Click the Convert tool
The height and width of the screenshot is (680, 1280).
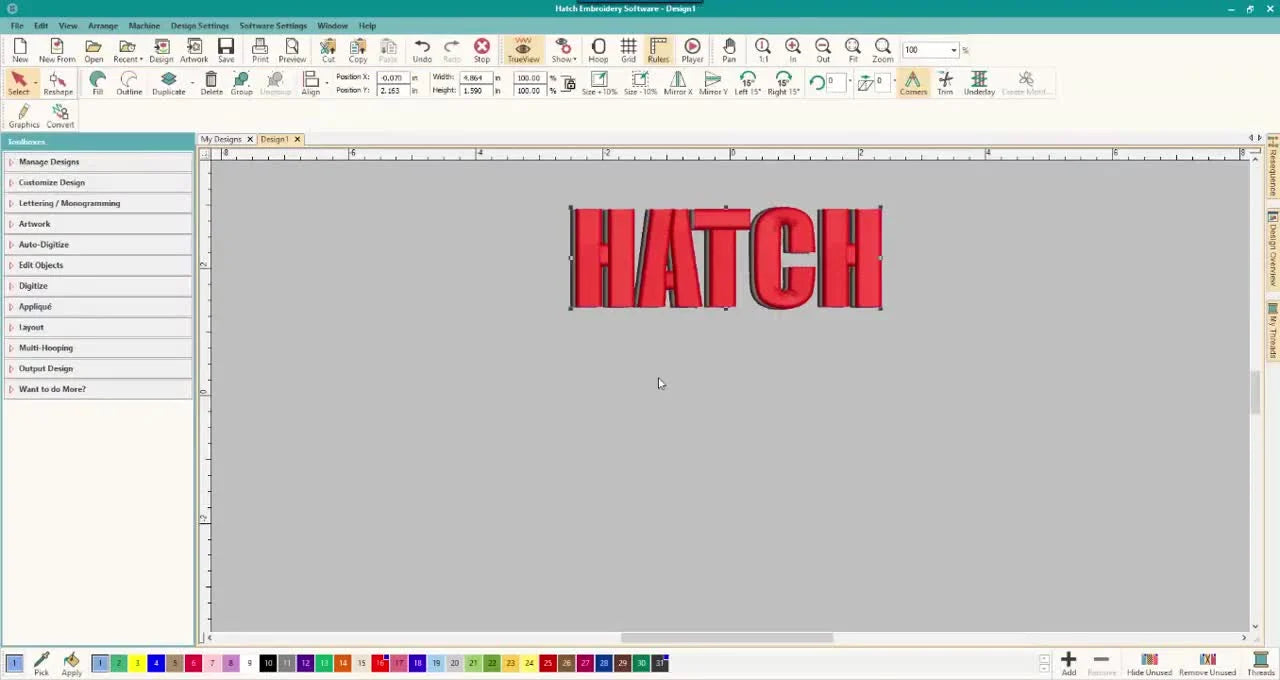coord(60,116)
